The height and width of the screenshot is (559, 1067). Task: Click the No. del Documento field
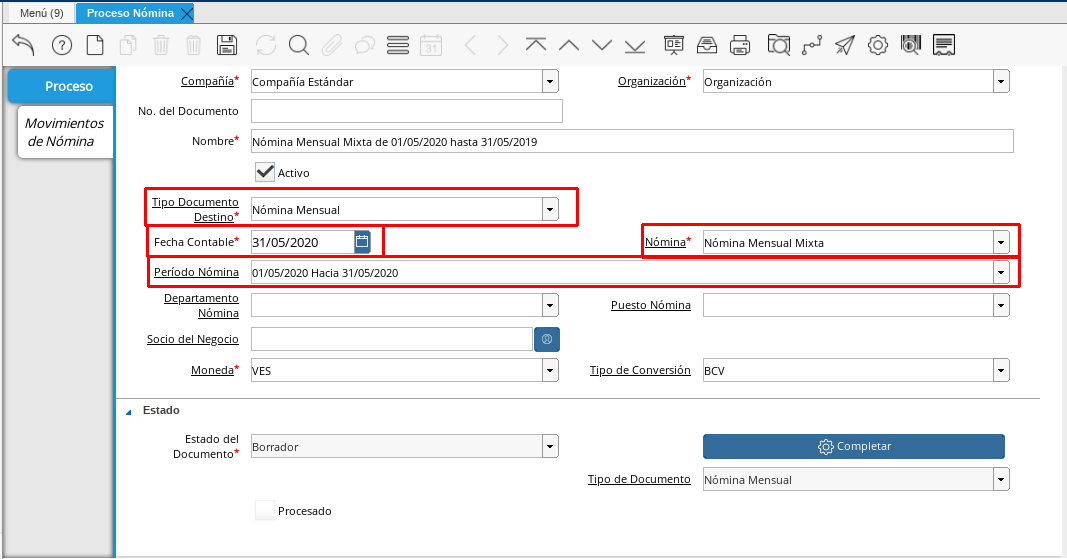pyautogui.click(x=406, y=111)
